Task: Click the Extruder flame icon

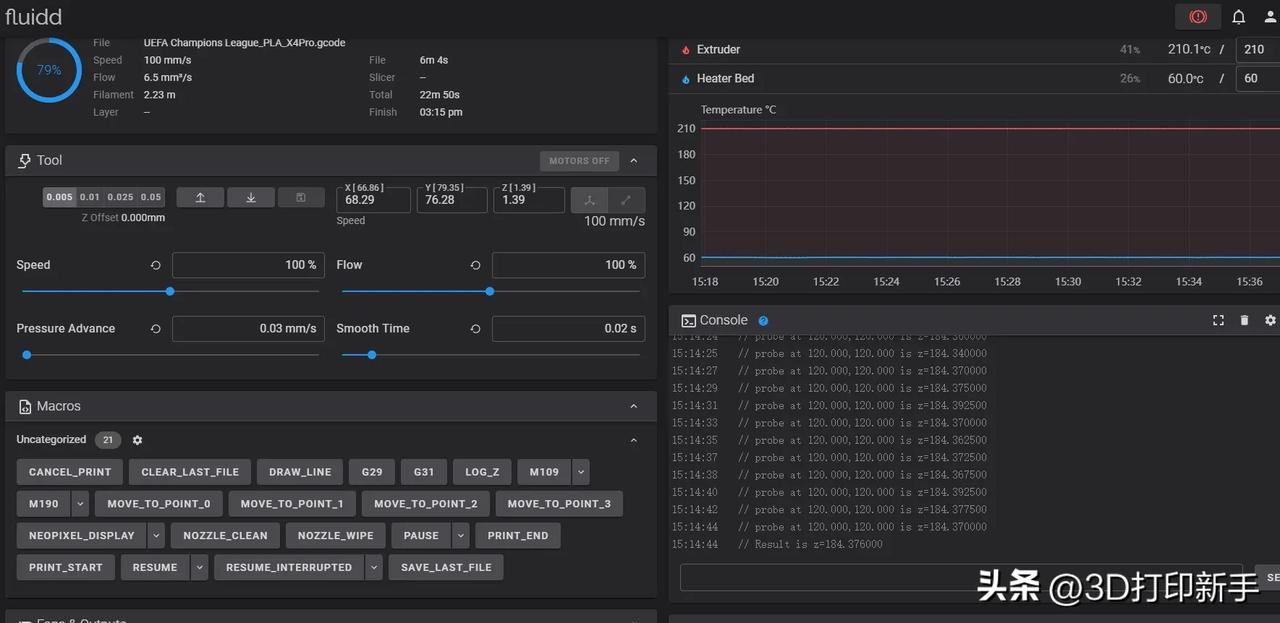Action: pyautogui.click(x=686, y=49)
